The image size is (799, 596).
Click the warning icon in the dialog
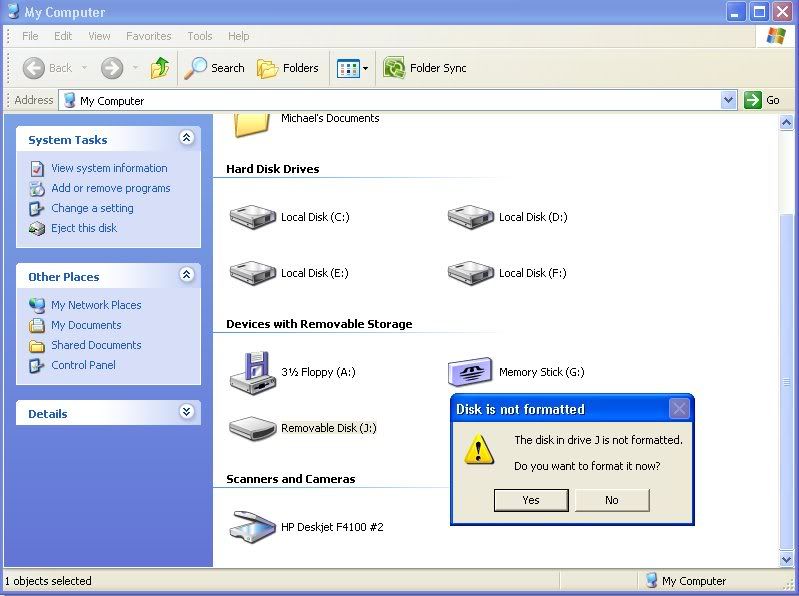[479, 449]
